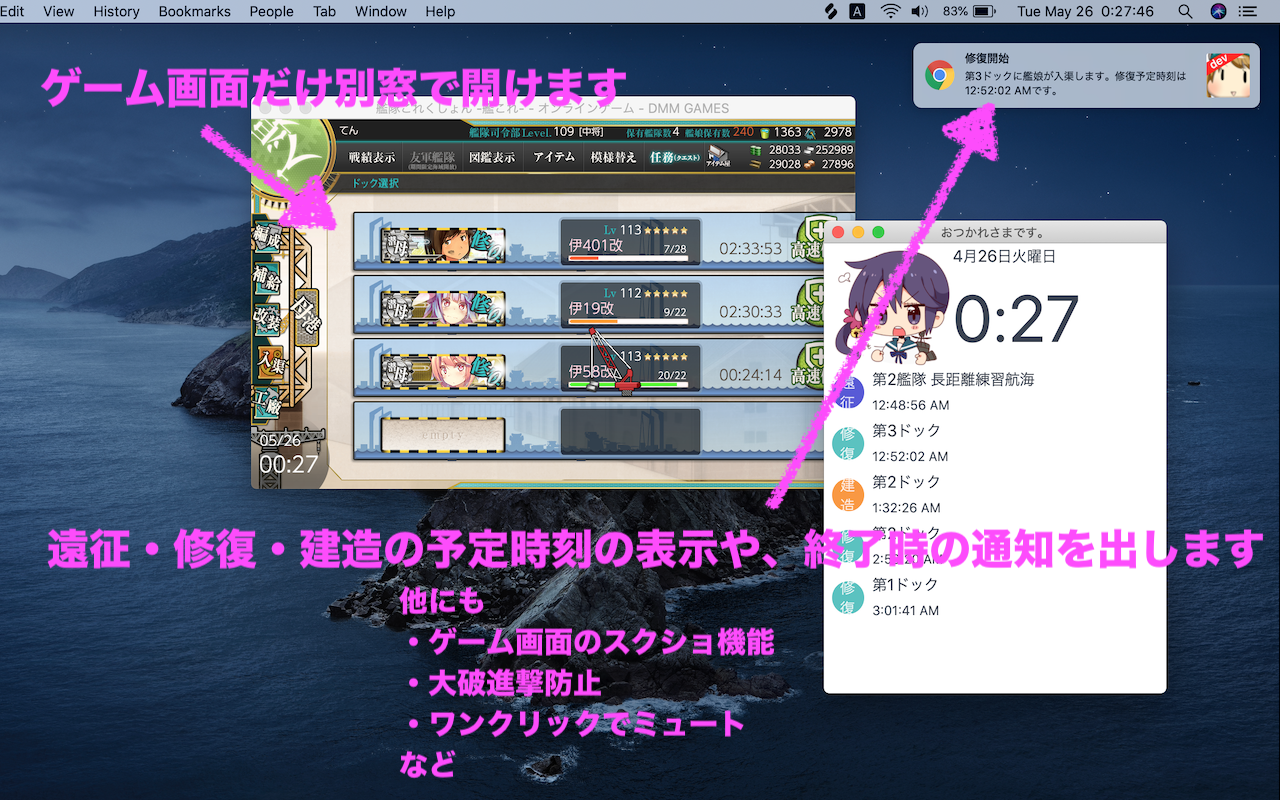Open Notification Center list icon
The image size is (1280, 800).
(x=1247, y=11)
